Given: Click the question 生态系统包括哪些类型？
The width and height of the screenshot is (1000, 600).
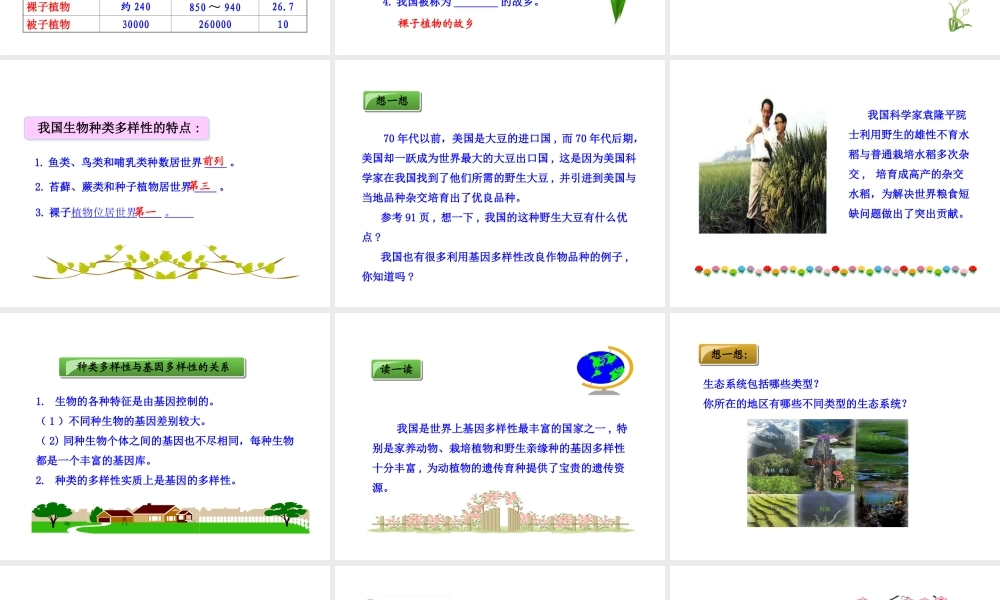Looking at the screenshot, I should point(761,384).
